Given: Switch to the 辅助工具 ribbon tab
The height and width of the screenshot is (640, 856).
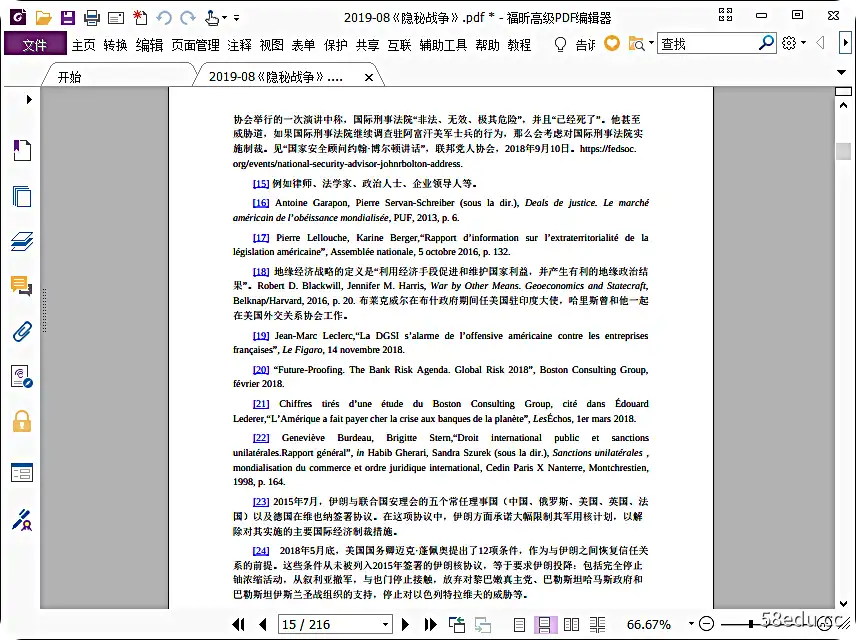Looking at the screenshot, I should point(443,45).
